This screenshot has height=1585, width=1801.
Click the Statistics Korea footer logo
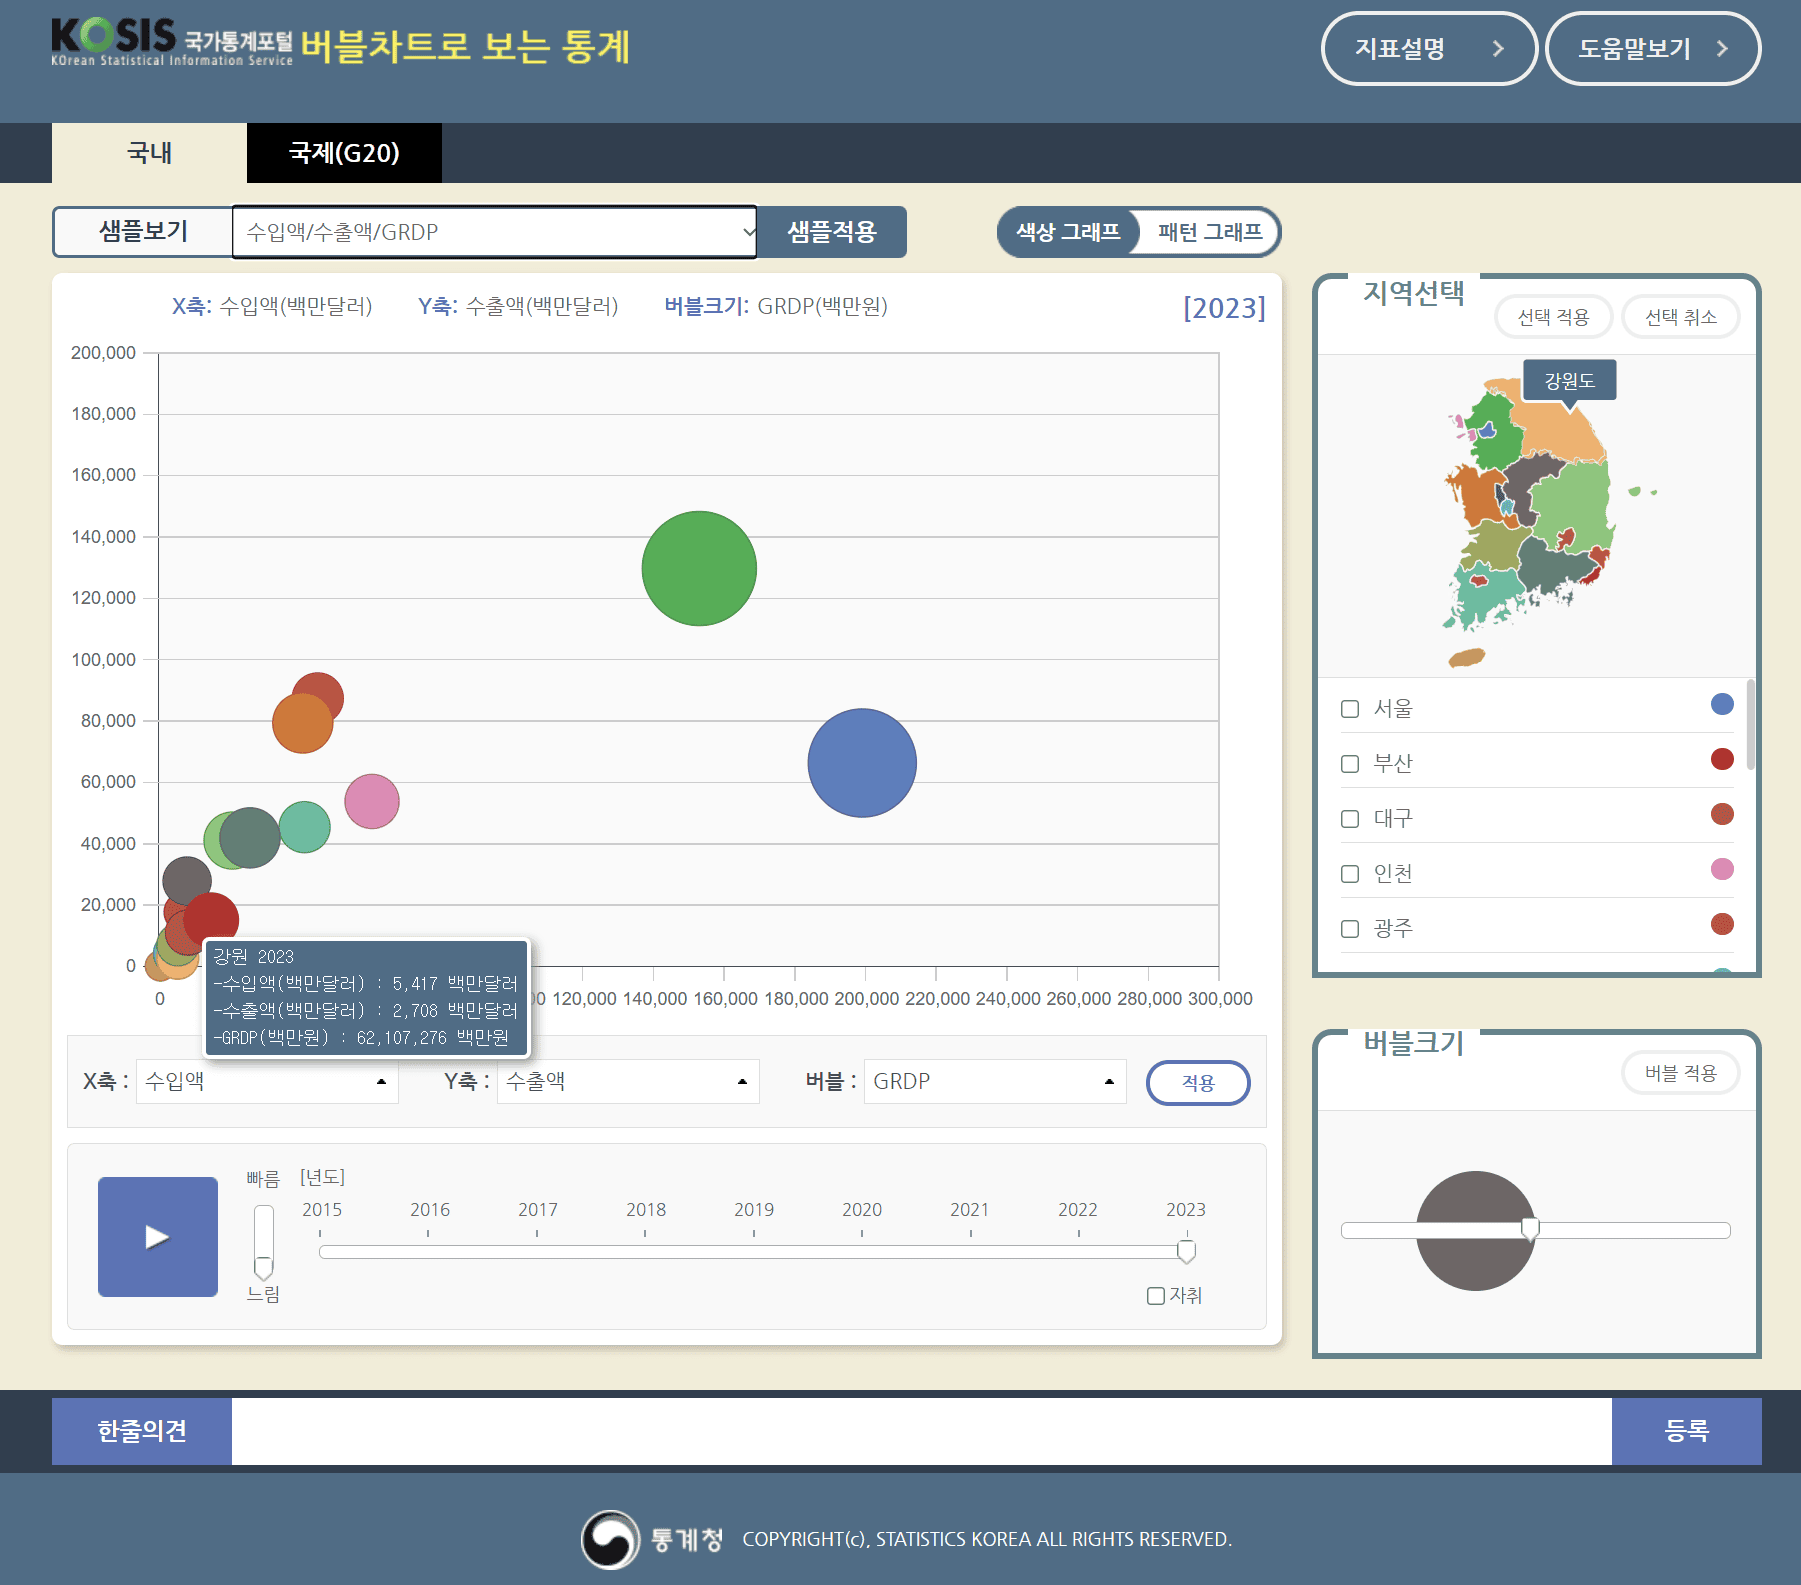(611, 1539)
